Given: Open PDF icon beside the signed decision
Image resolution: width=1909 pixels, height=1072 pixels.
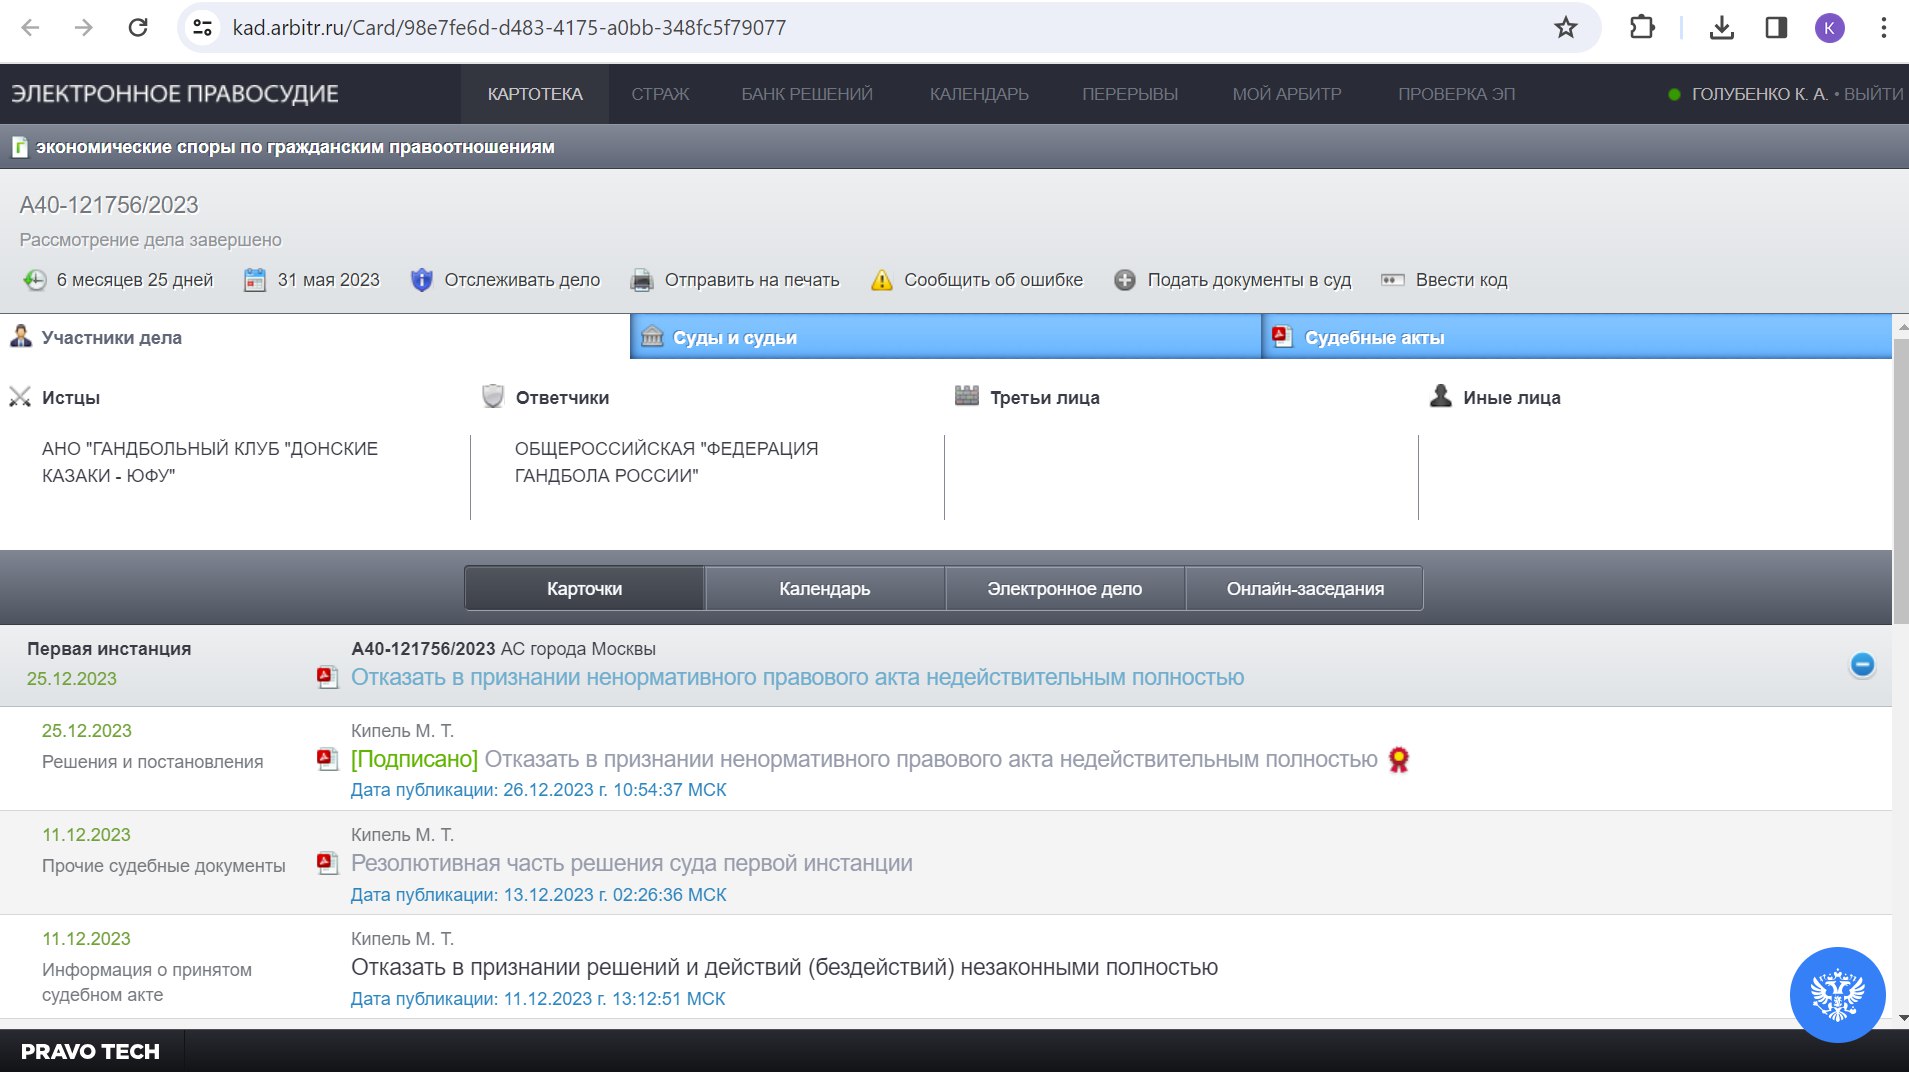Looking at the screenshot, I should (x=327, y=760).
